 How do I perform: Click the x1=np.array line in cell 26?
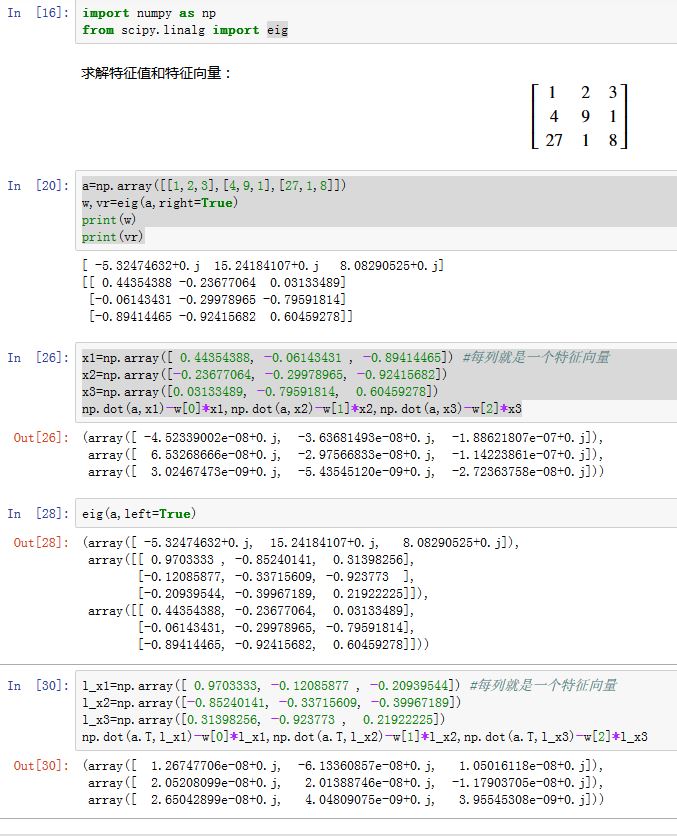(x=270, y=358)
